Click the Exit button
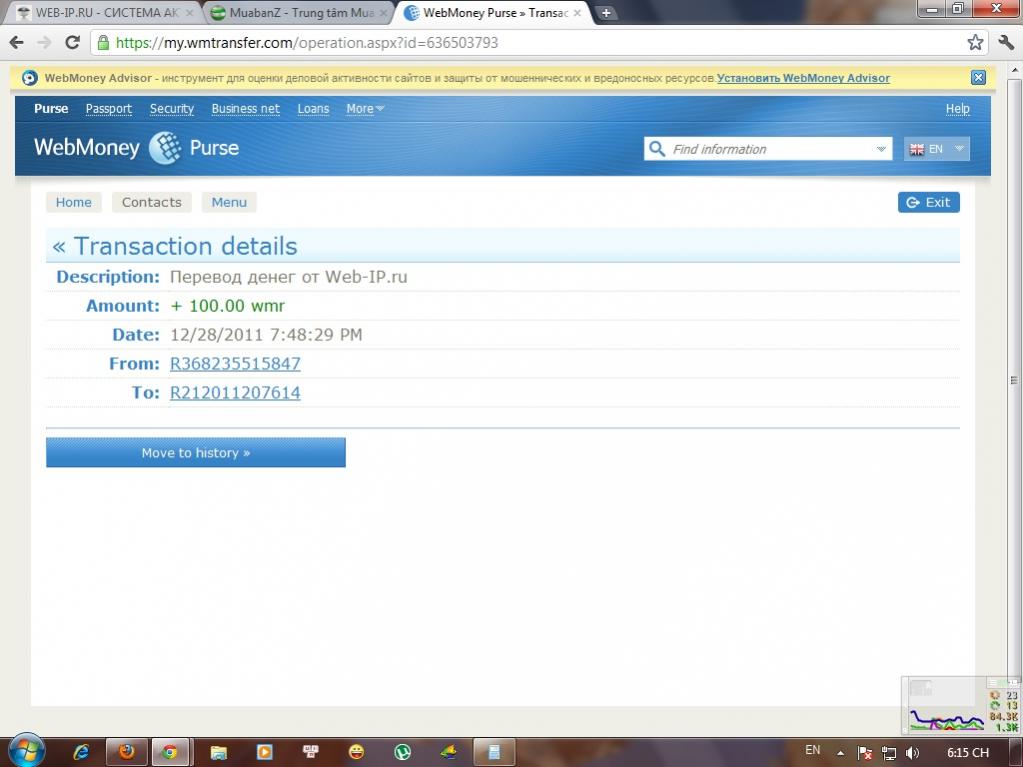 click(x=928, y=202)
